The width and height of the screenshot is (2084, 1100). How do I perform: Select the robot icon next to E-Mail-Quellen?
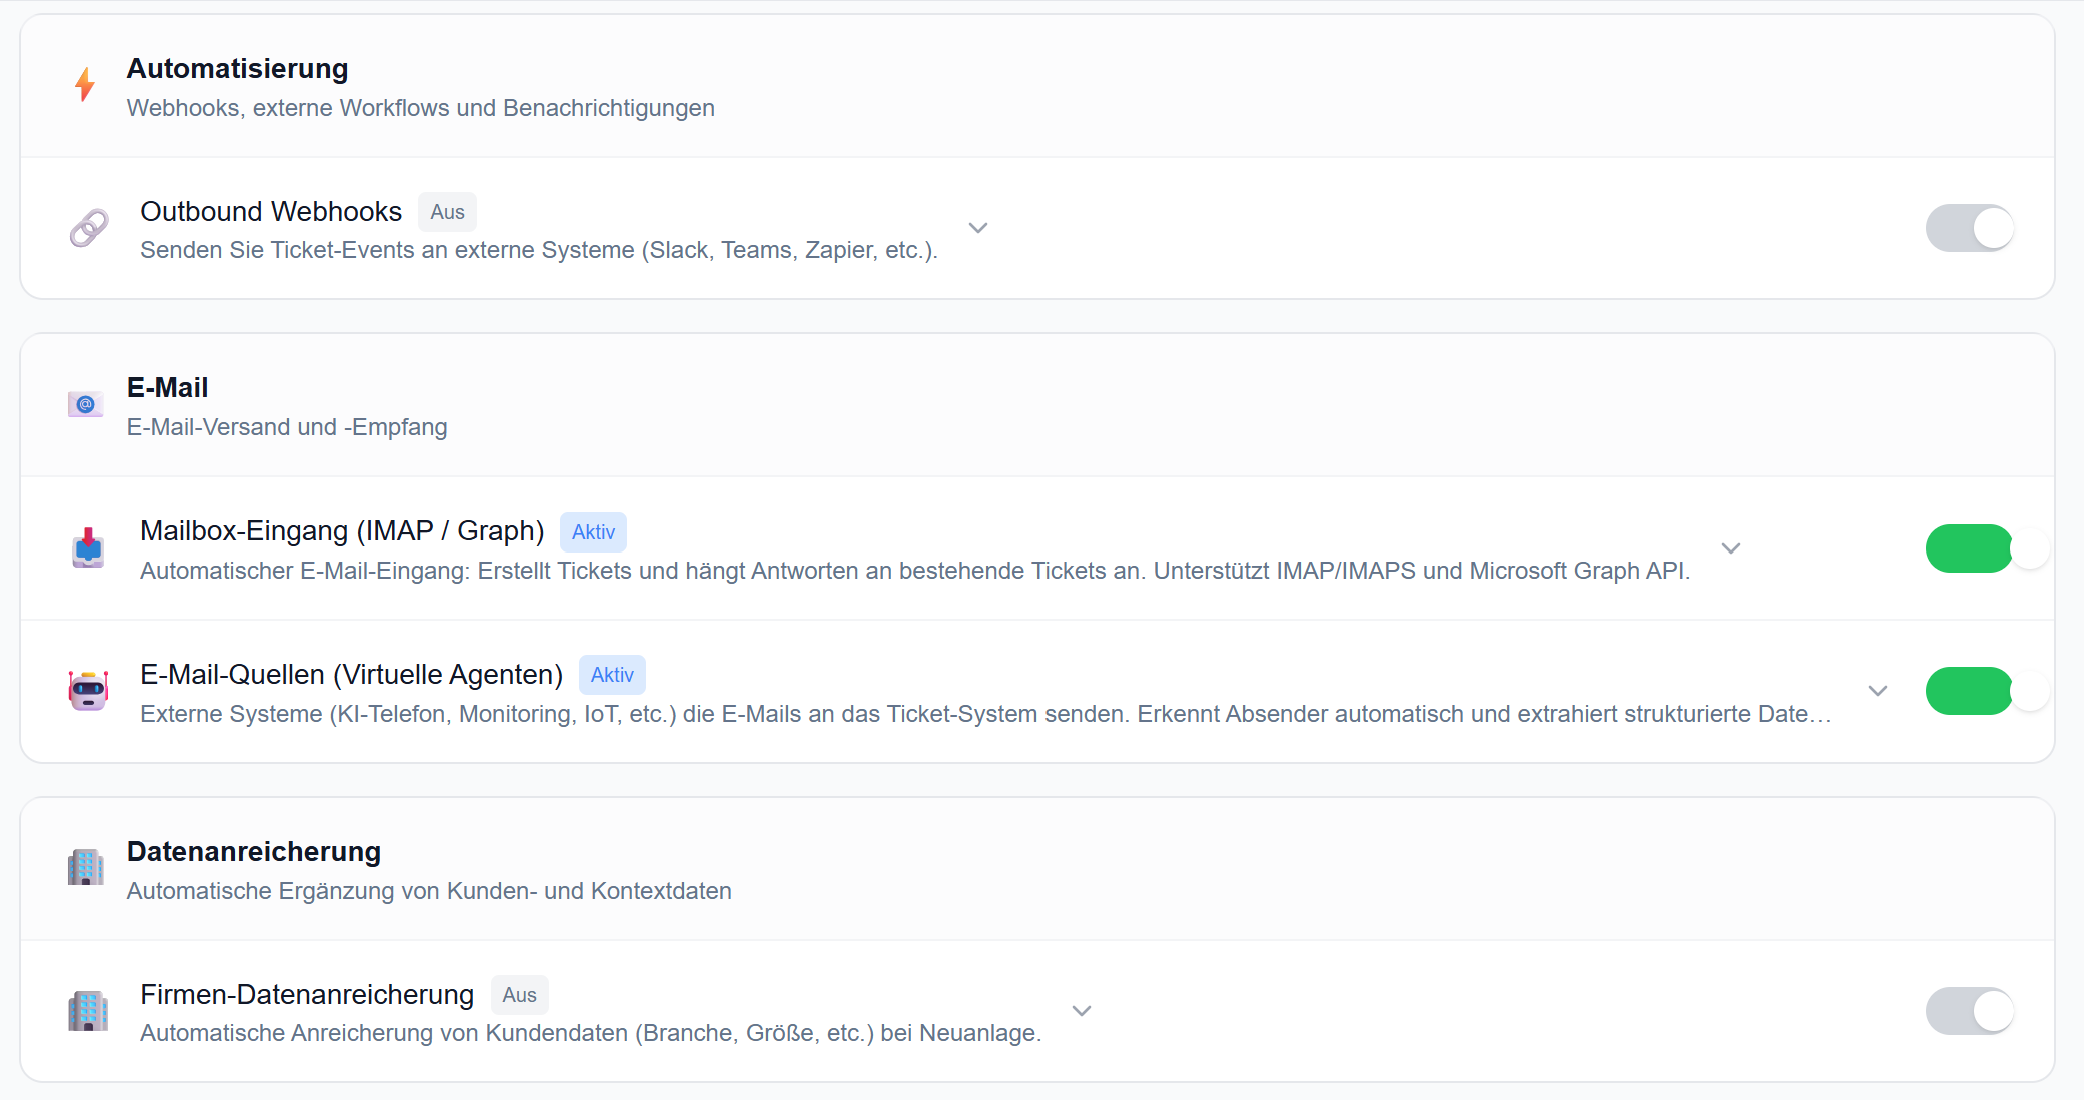tap(88, 690)
